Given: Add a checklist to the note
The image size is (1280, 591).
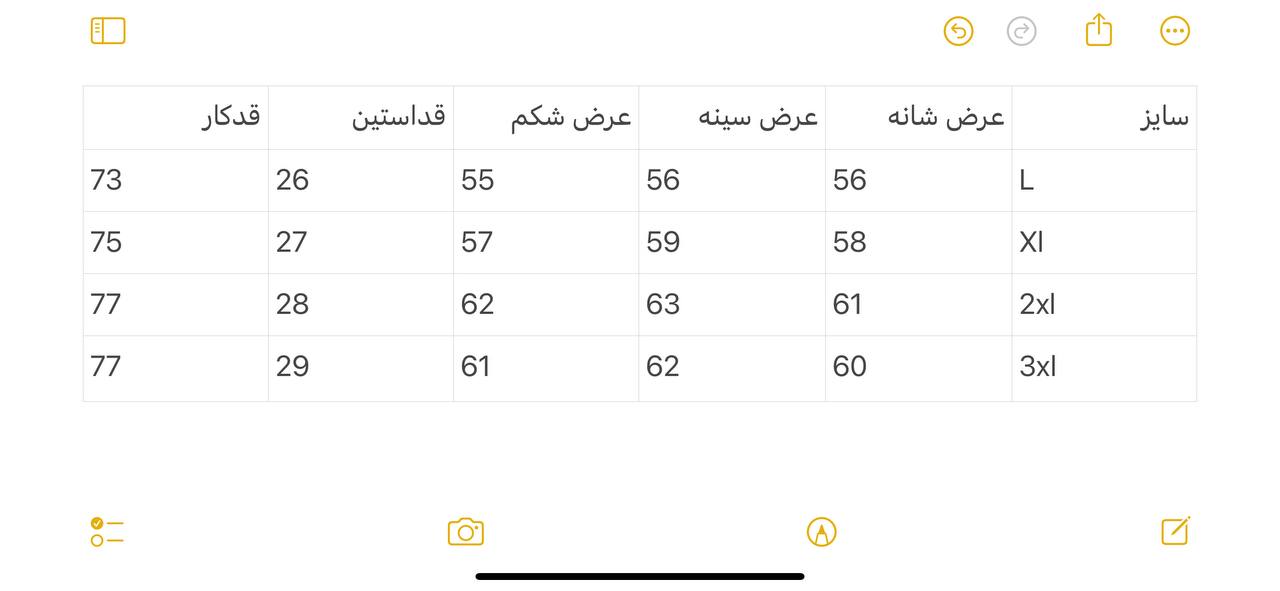Looking at the screenshot, I should (107, 532).
